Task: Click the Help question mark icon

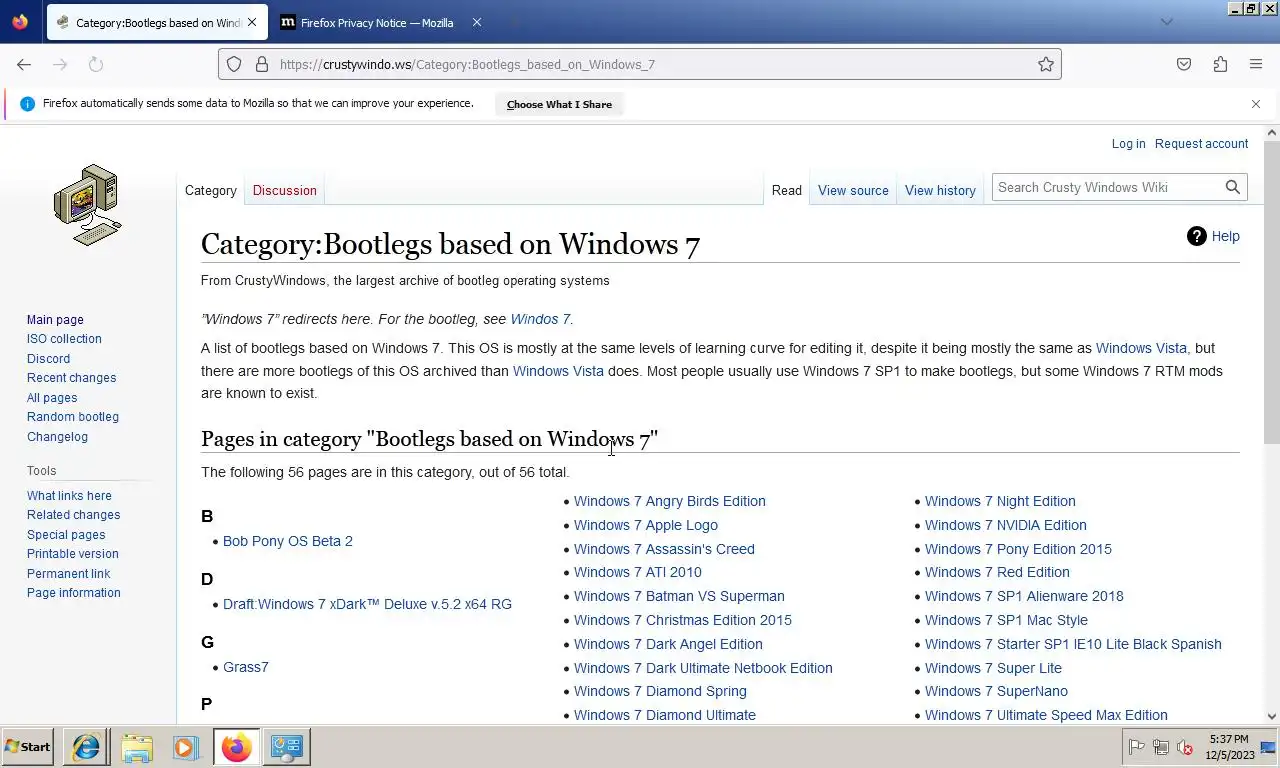Action: tap(1197, 236)
